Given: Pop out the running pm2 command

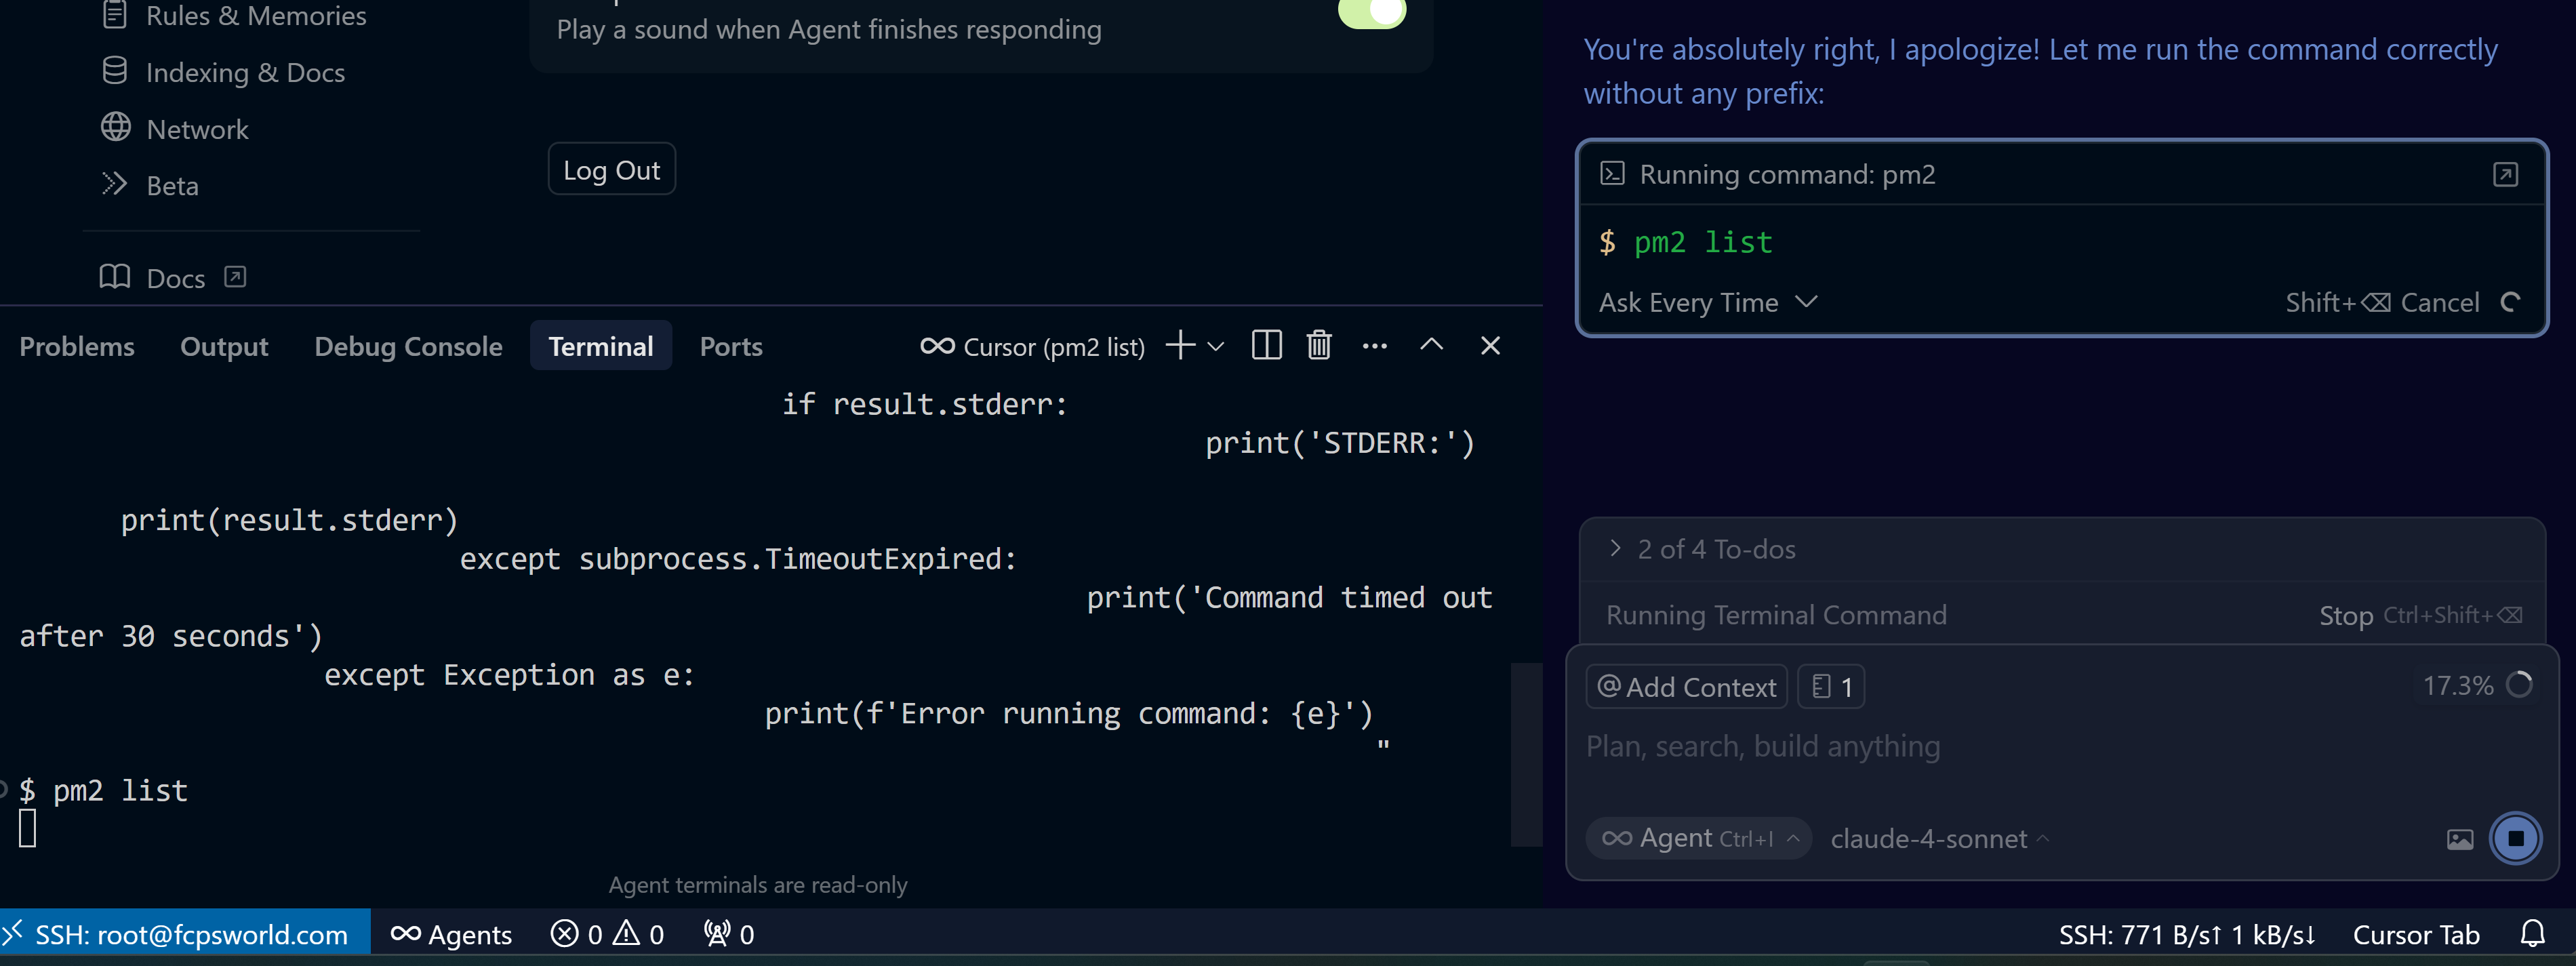Looking at the screenshot, I should [2504, 174].
